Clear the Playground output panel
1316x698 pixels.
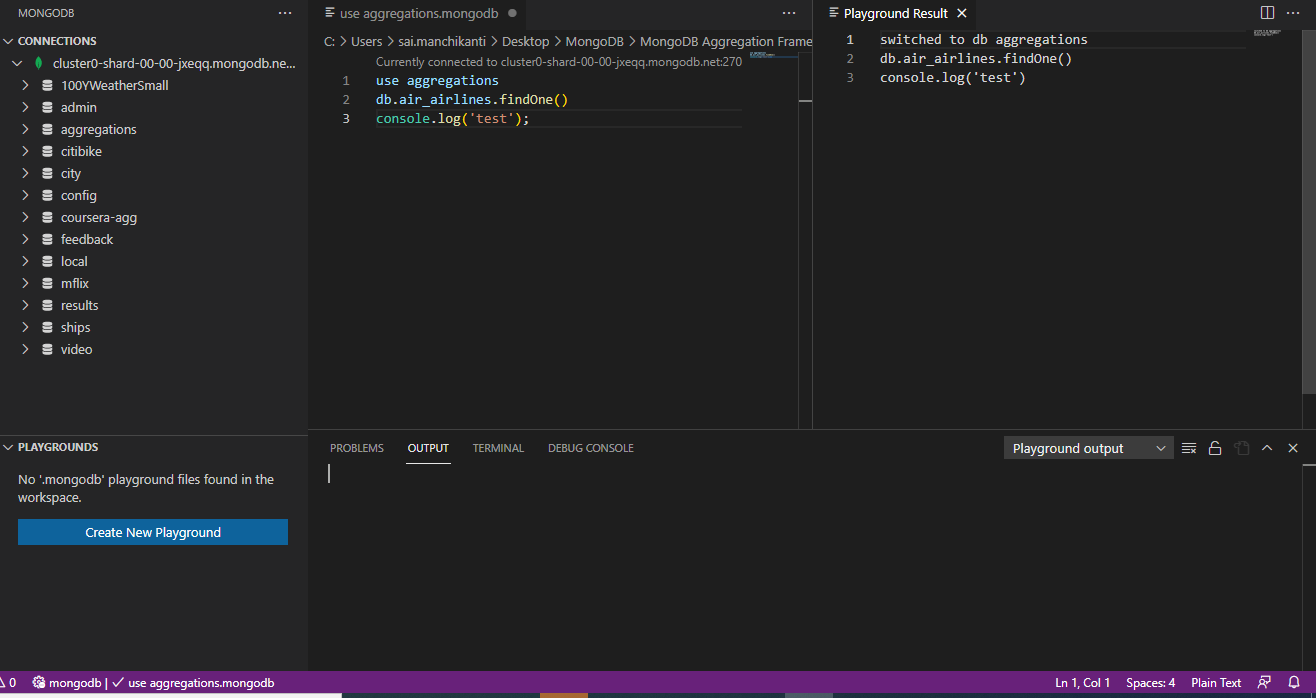[x=1189, y=447]
